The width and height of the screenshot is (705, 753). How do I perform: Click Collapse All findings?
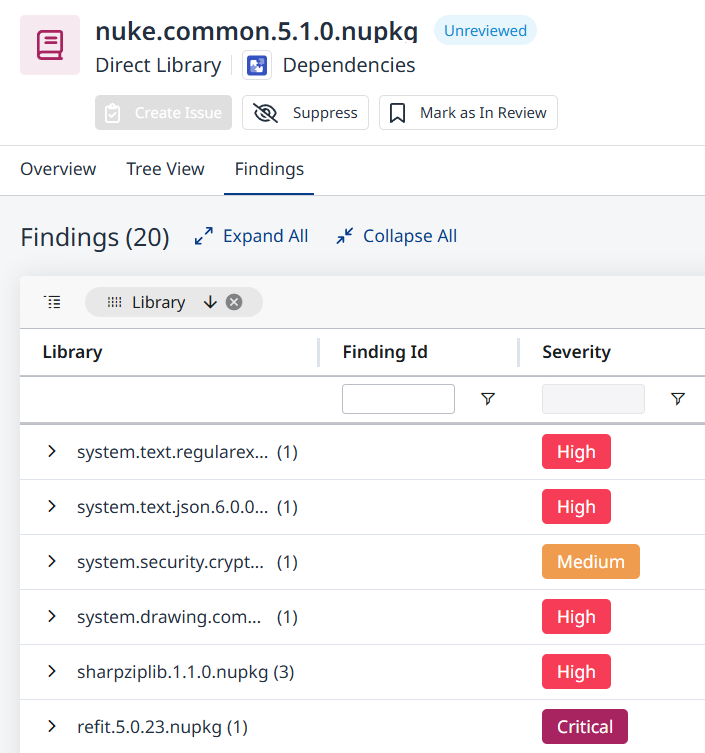click(396, 236)
